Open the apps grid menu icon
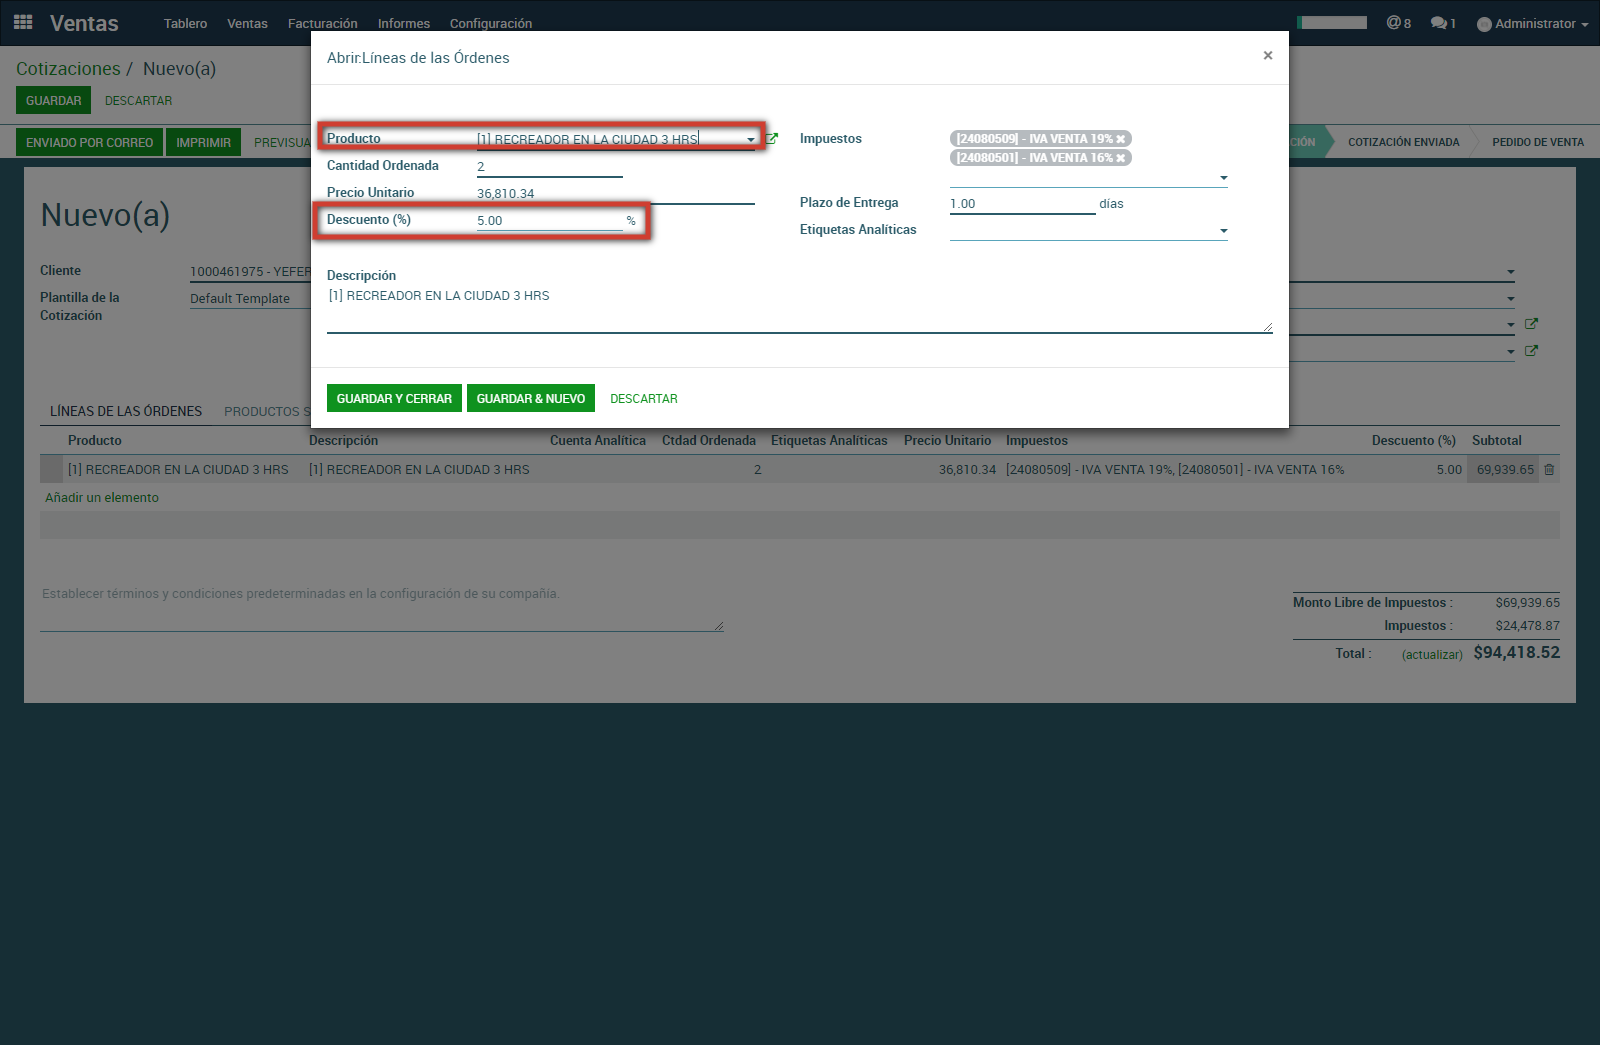Image resolution: width=1600 pixels, height=1045 pixels. coord(23,22)
